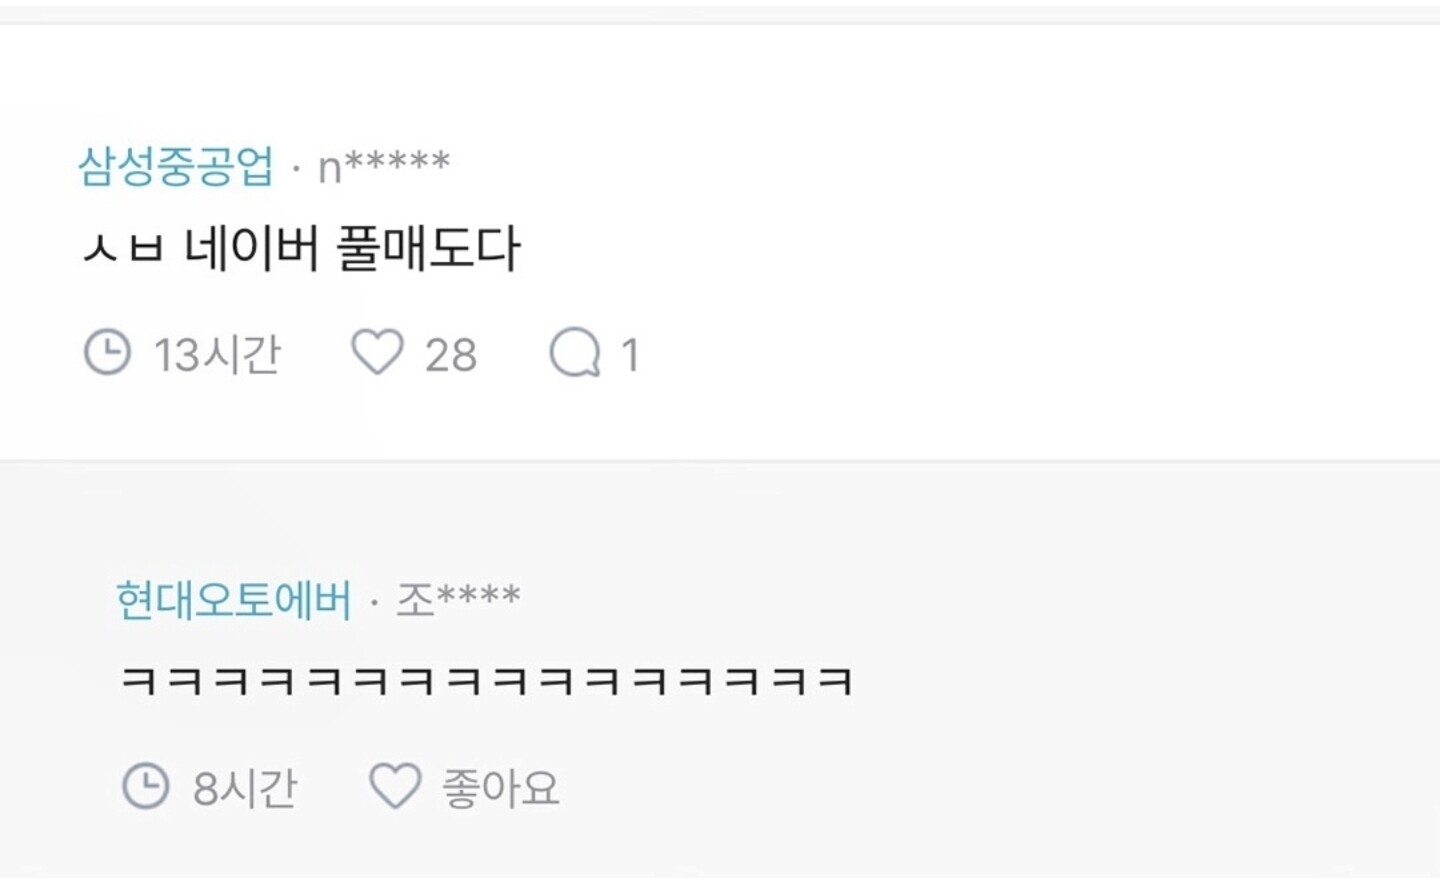The width and height of the screenshot is (1440, 891).
Task: Open the 현대오토에버 company link
Action: (234, 600)
